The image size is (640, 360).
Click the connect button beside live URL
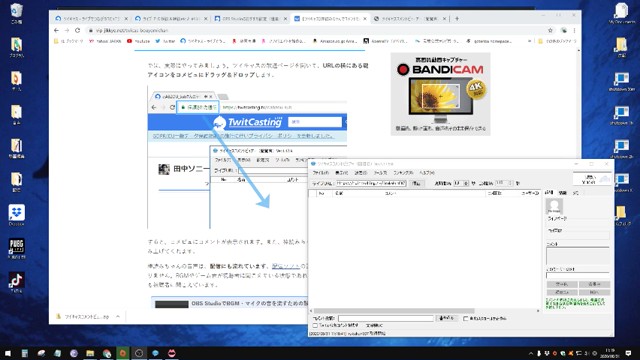click(x=416, y=184)
